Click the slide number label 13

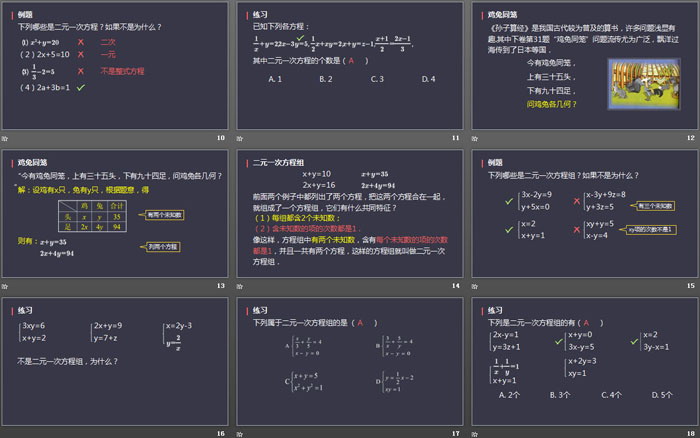221,286
